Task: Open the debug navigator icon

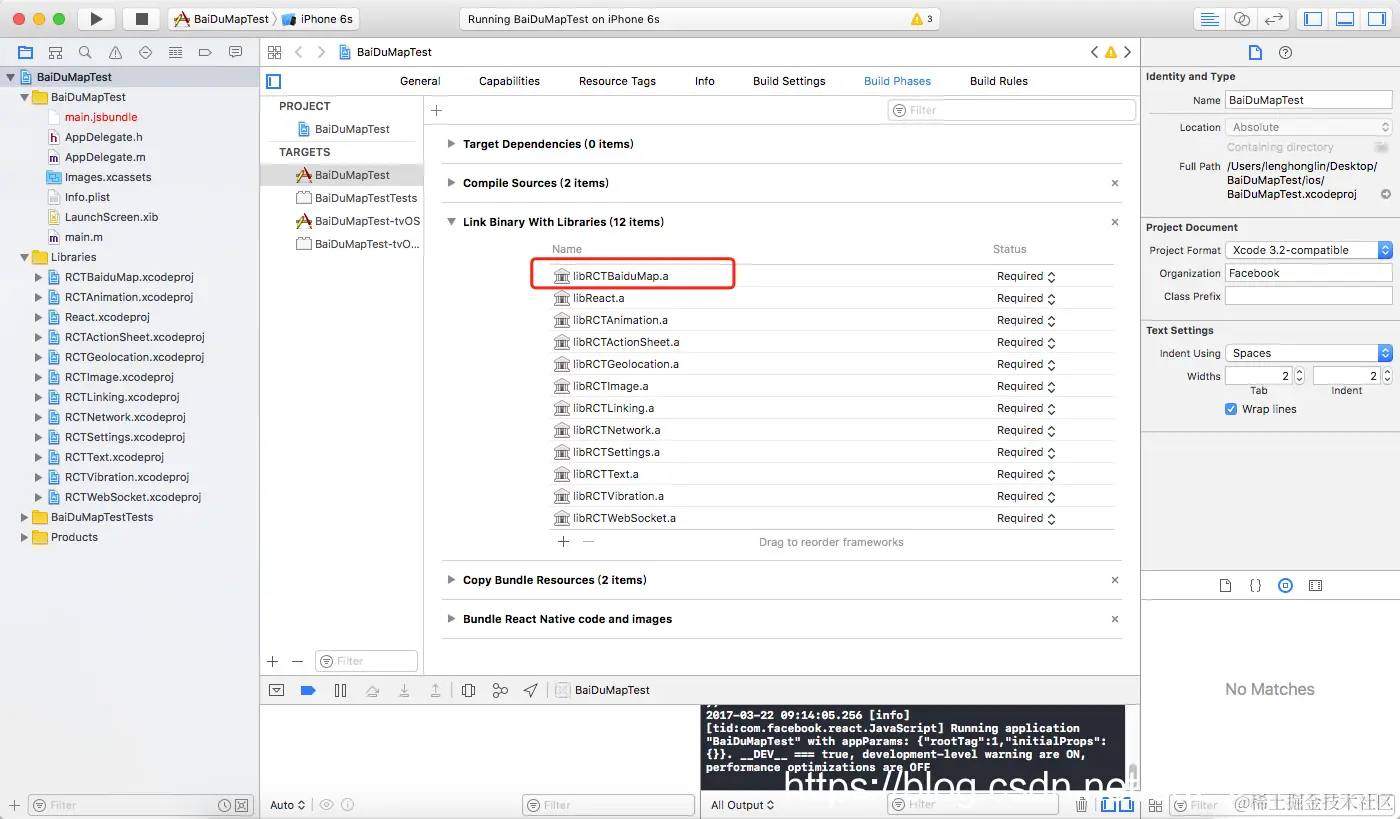Action: coord(175,52)
